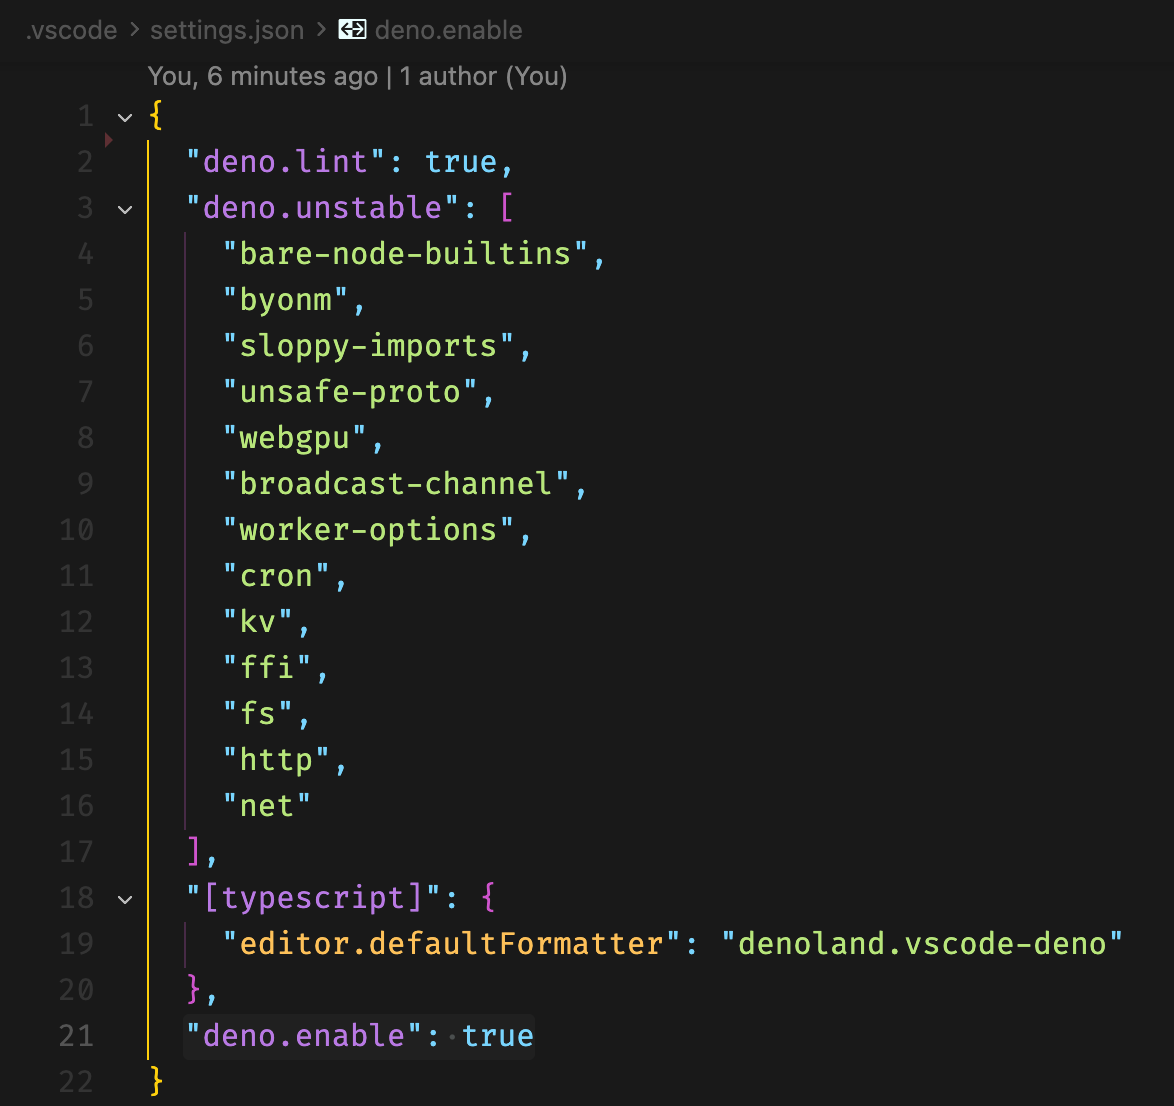Image resolution: width=1174 pixels, height=1106 pixels.
Task: Click the "byonm" array entry
Action: (x=285, y=300)
